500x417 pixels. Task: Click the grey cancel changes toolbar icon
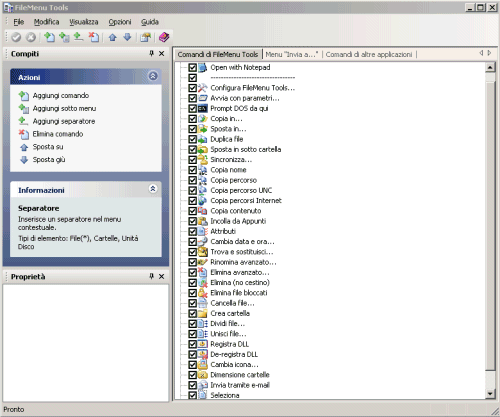(x=31, y=37)
